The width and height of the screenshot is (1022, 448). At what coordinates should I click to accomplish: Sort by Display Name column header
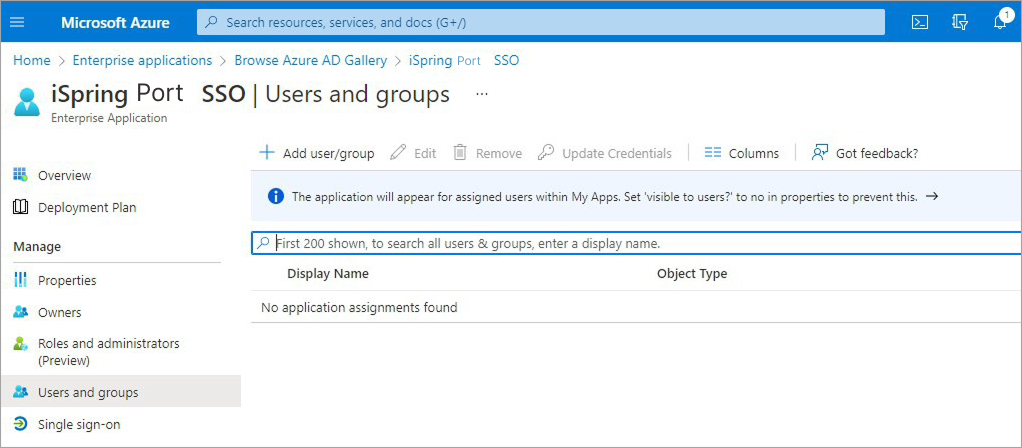pyautogui.click(x=328, y=273)
